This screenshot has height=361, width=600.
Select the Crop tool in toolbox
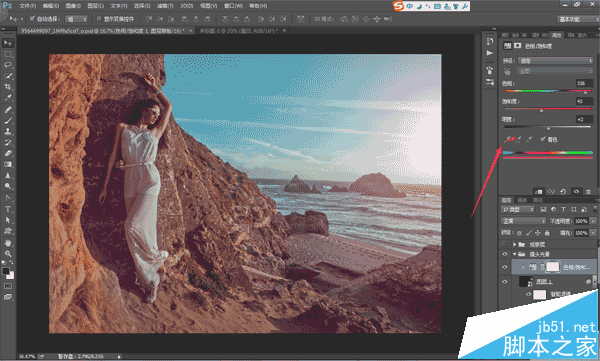coord(8,87)
